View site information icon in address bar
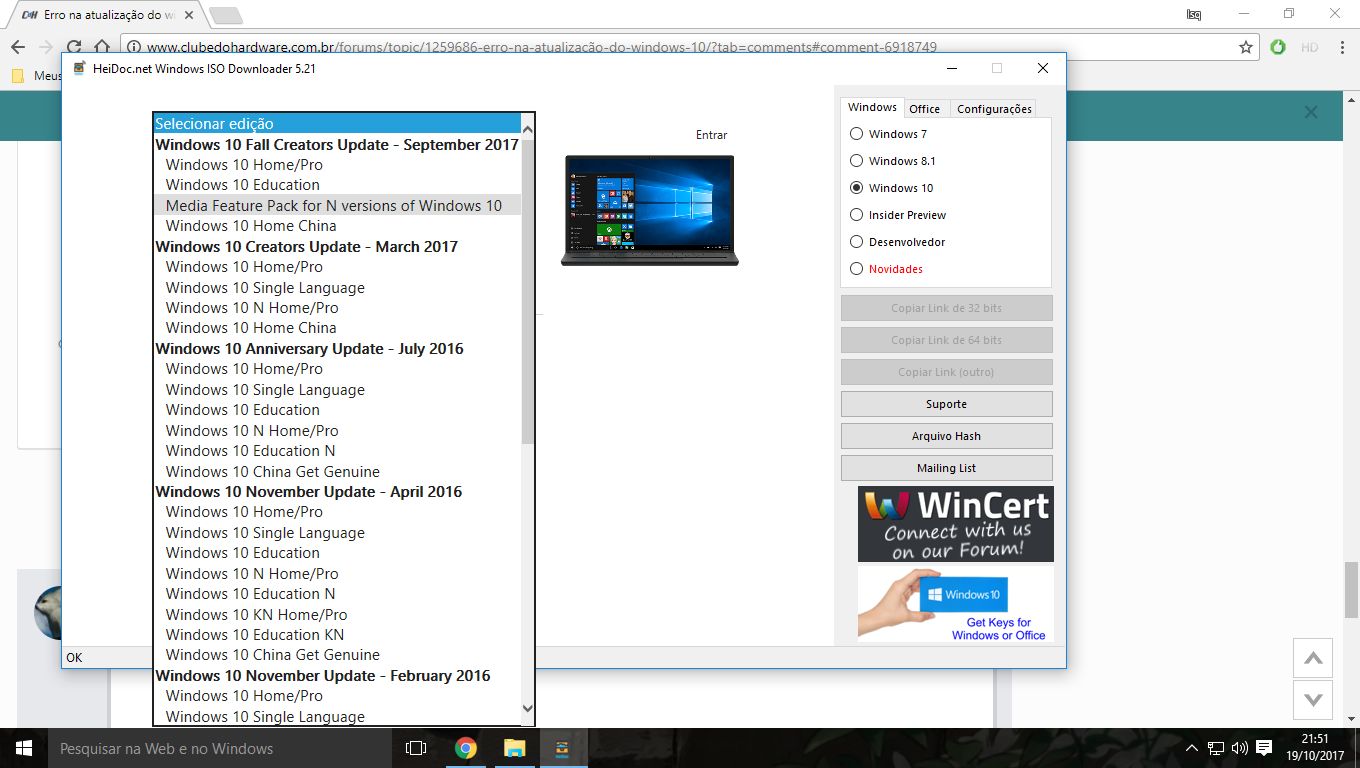 (134, 47)
